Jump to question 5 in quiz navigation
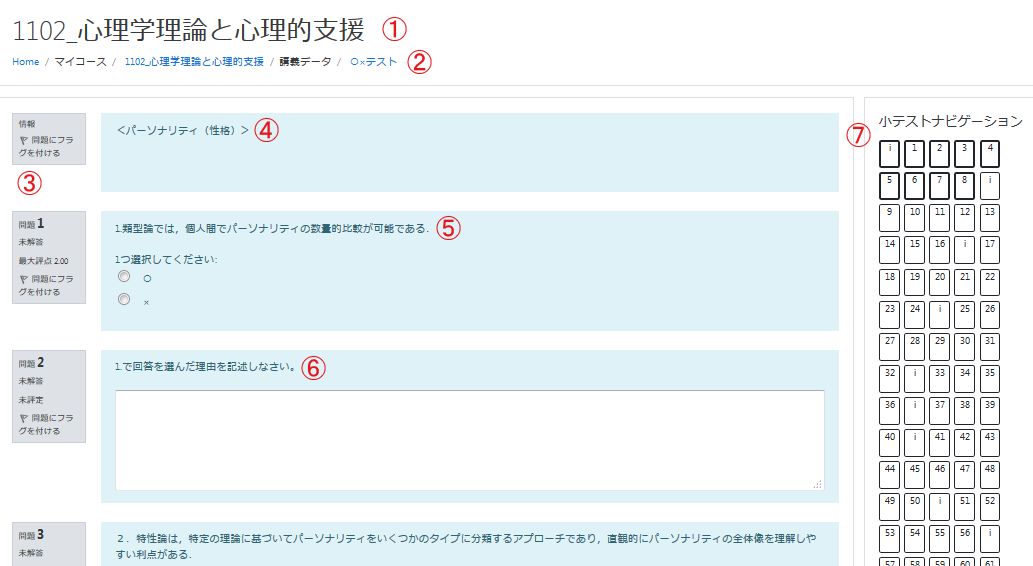Screen dimensions: 1033x566 (890, 186)
